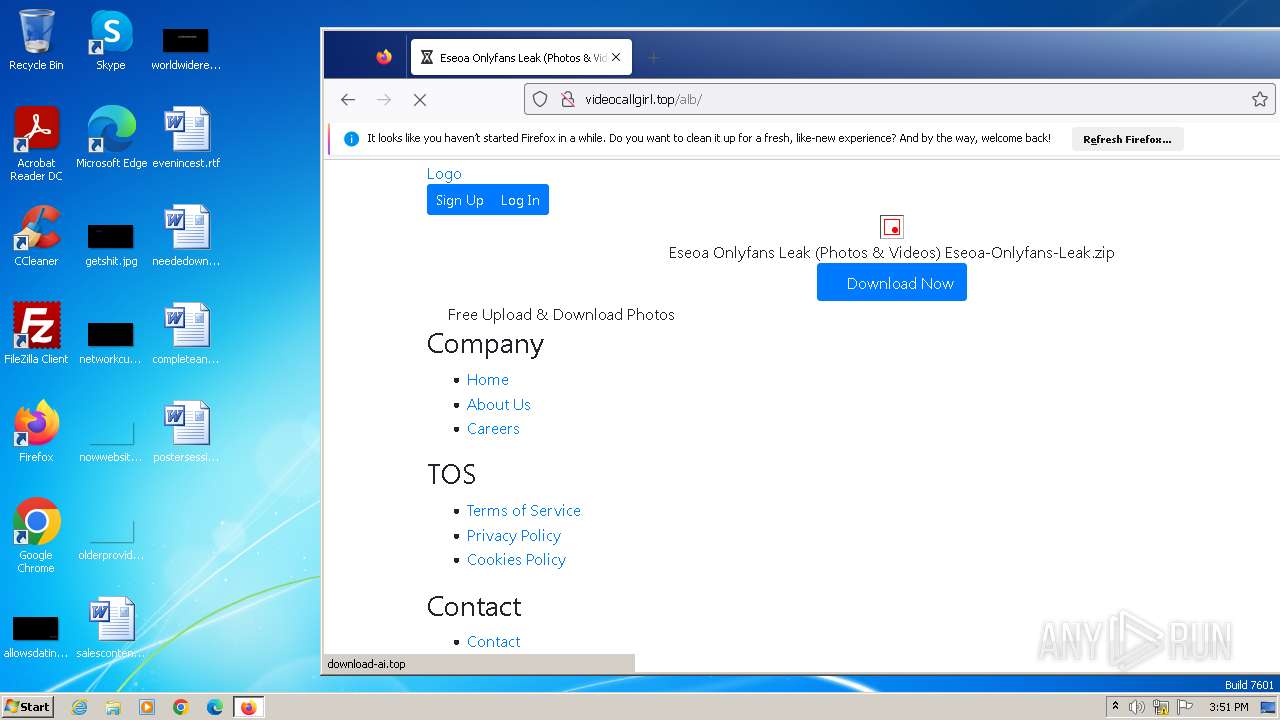Click the Company heading
The height and width of the screenshot is (720, 1280).
pos(485,343)
